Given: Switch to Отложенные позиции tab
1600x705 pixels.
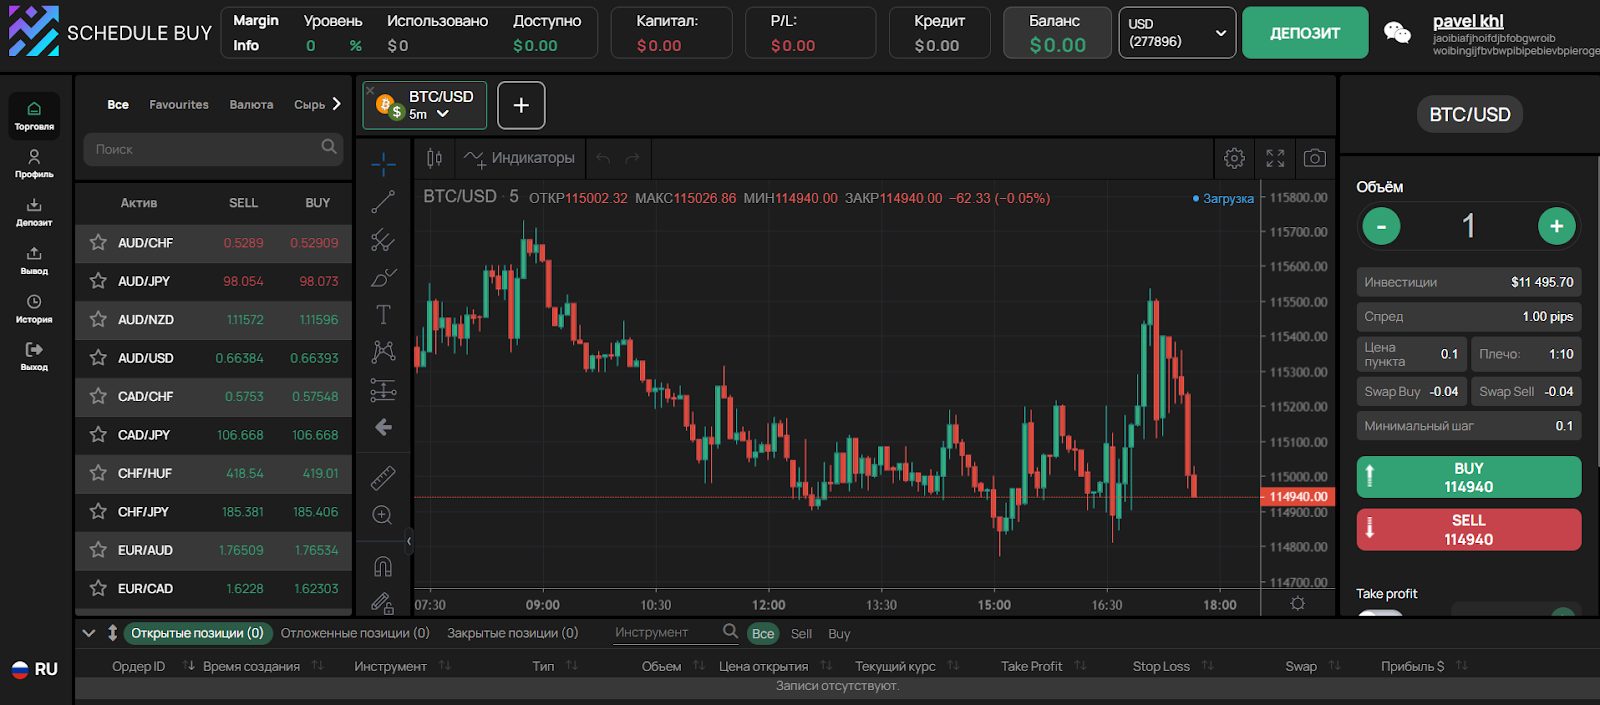Looking at the screenshot, I should [x=355, y=633].
